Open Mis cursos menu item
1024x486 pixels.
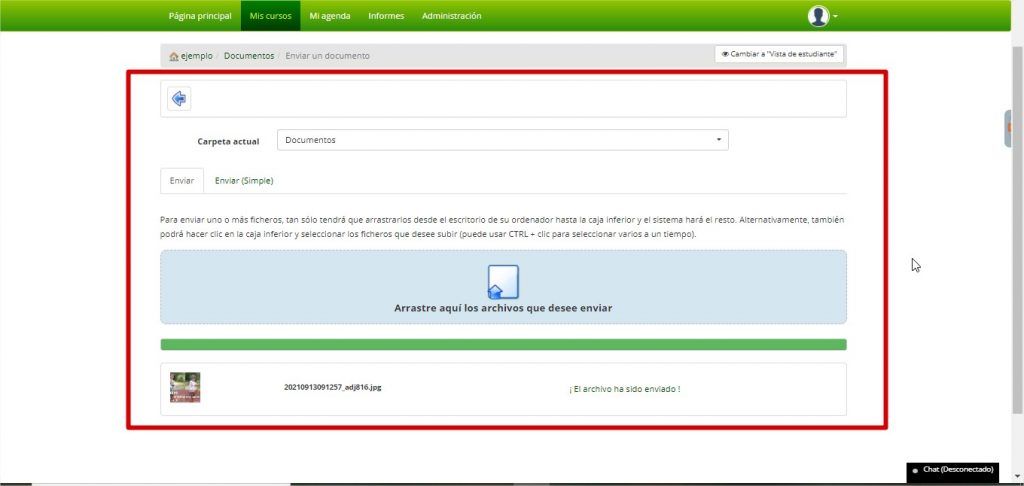[x=270, y=16]
